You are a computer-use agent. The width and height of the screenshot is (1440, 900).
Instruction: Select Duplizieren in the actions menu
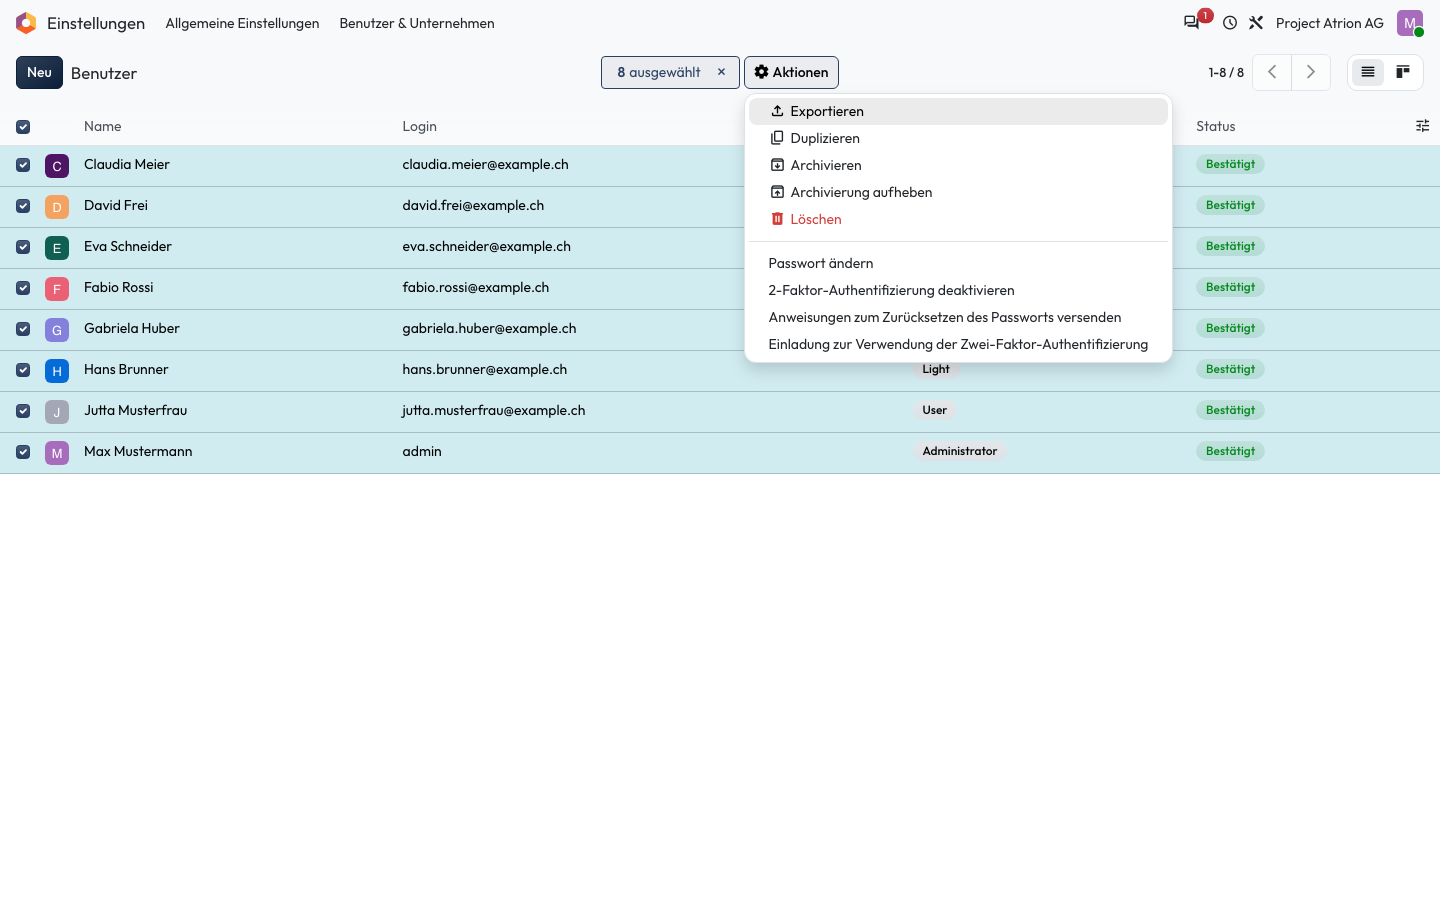coord(958,138)
